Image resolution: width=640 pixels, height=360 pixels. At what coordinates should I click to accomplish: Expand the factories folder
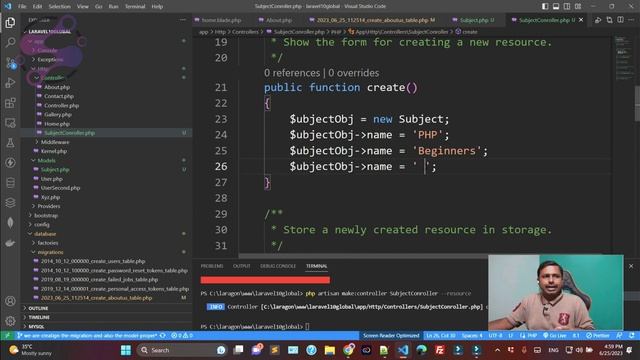(48, 243)
